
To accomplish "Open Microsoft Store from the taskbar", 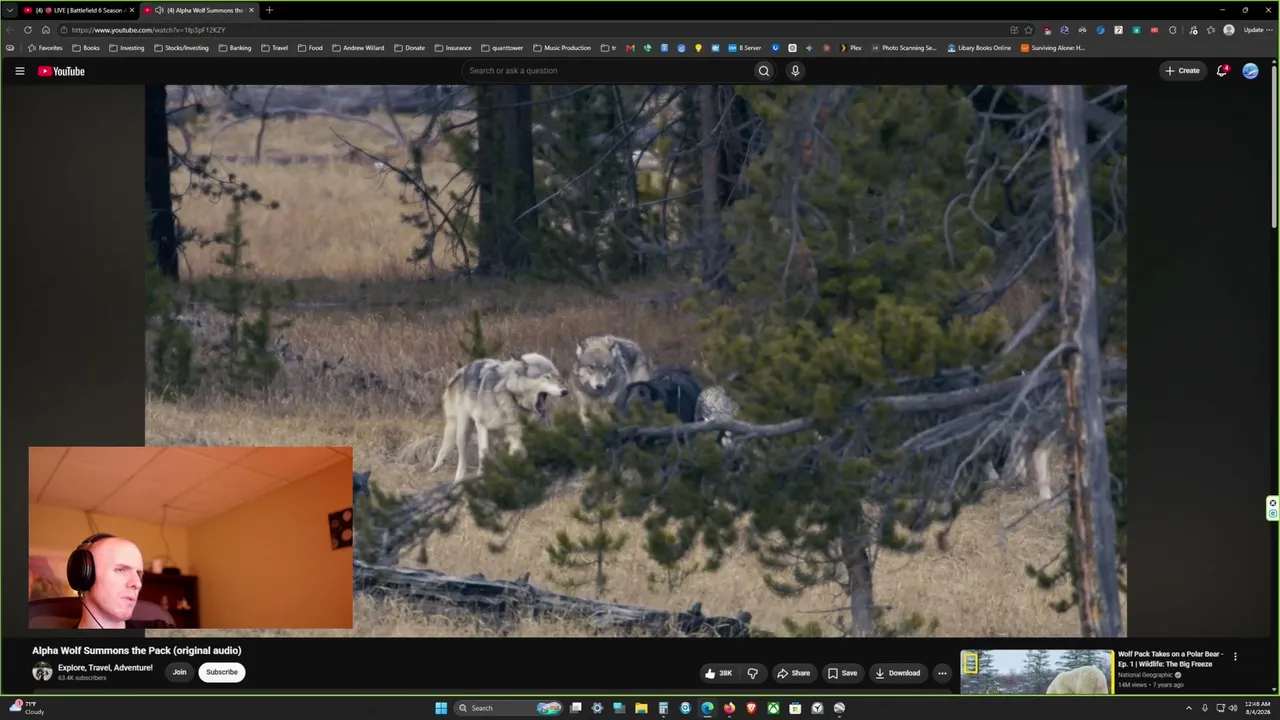I will click(795, 708).
